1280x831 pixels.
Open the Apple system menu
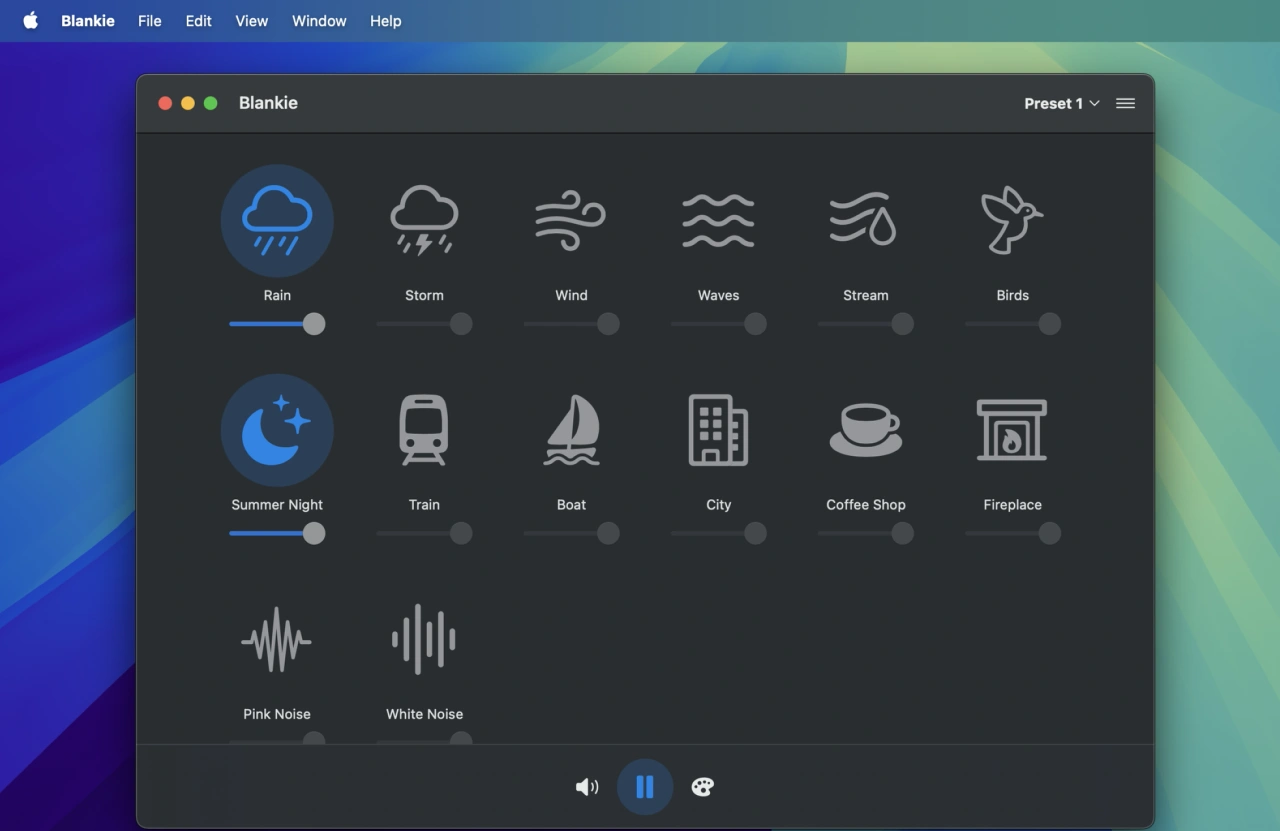[x=31, y=21]
